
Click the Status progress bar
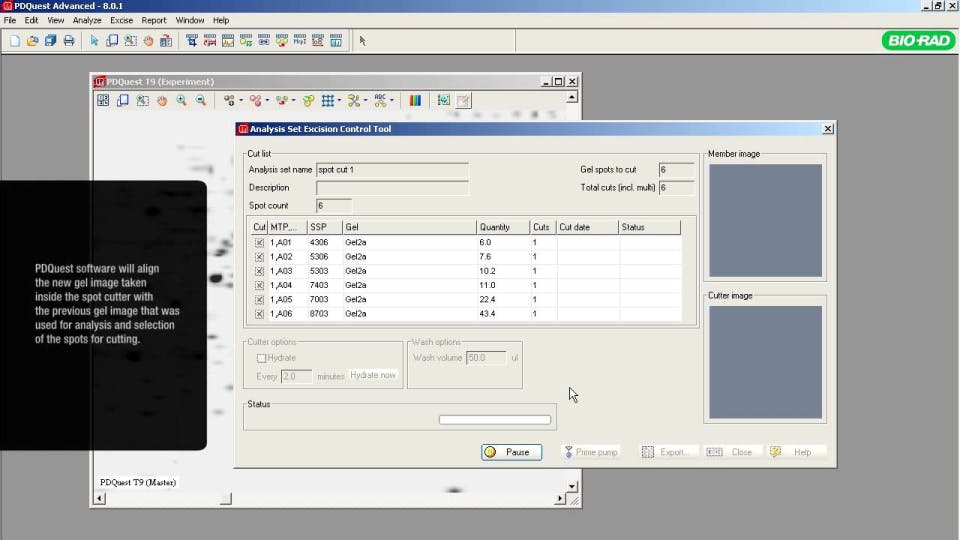(494, 420)
